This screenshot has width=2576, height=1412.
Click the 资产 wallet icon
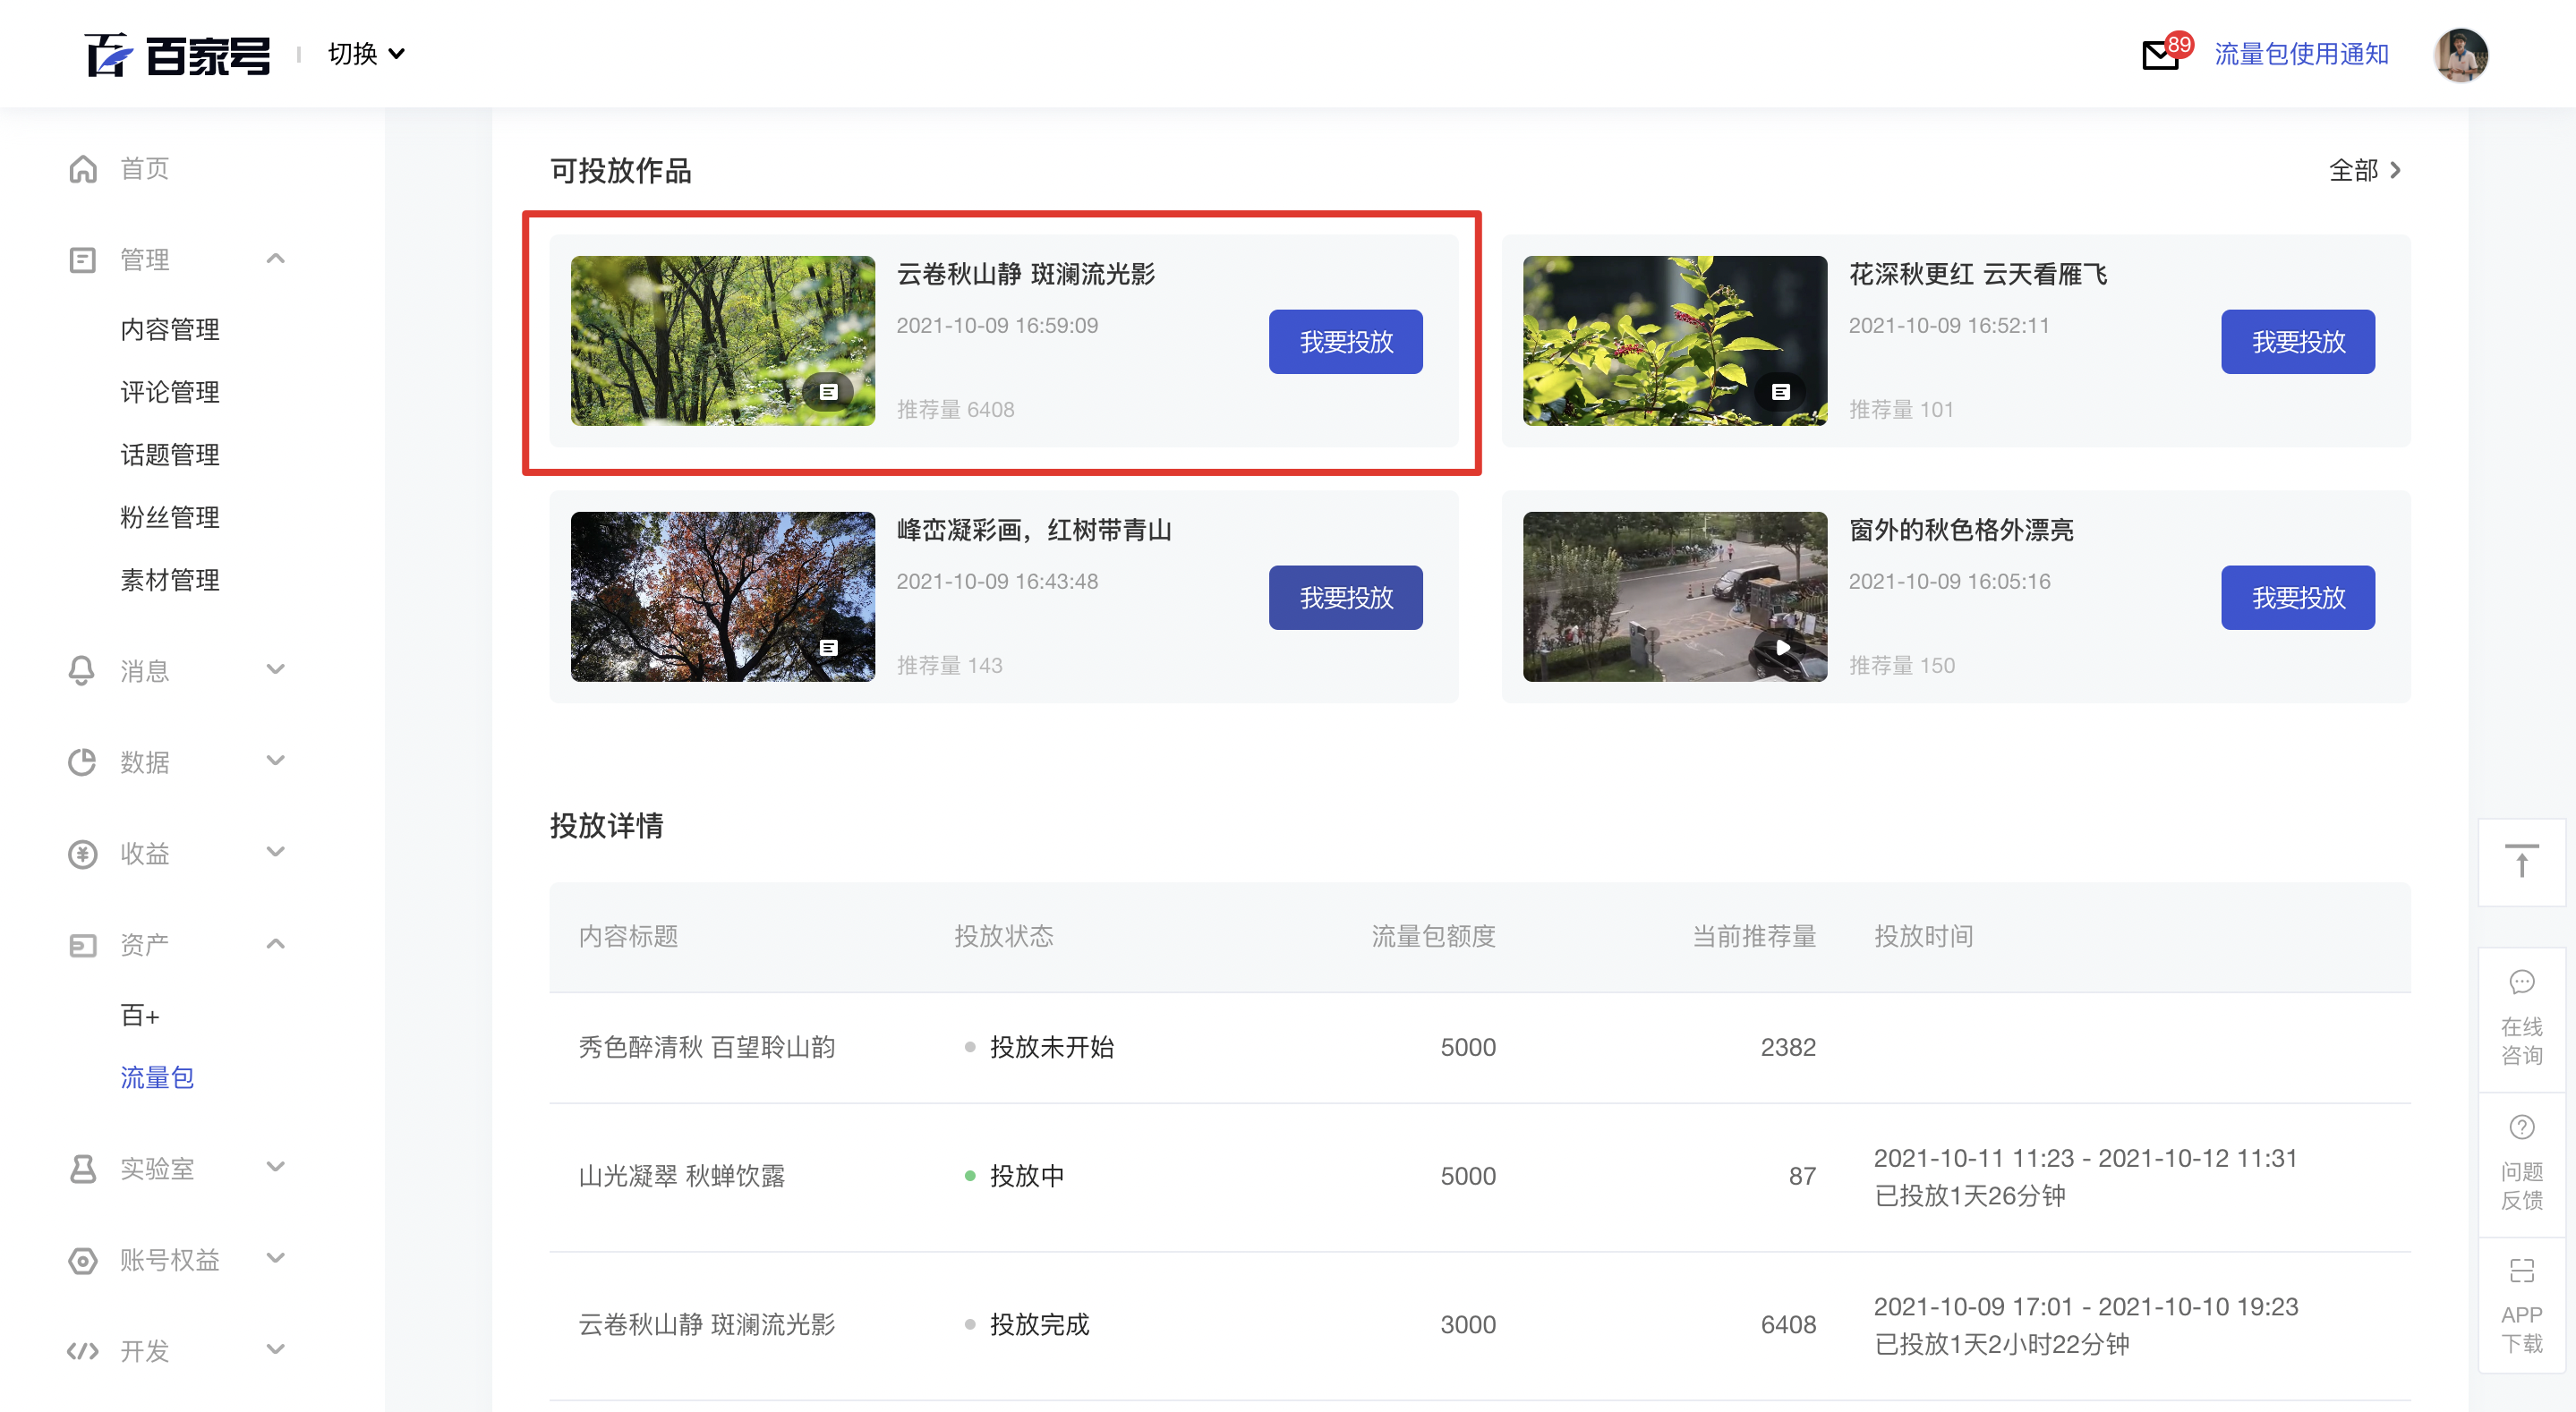coord(83,945)
